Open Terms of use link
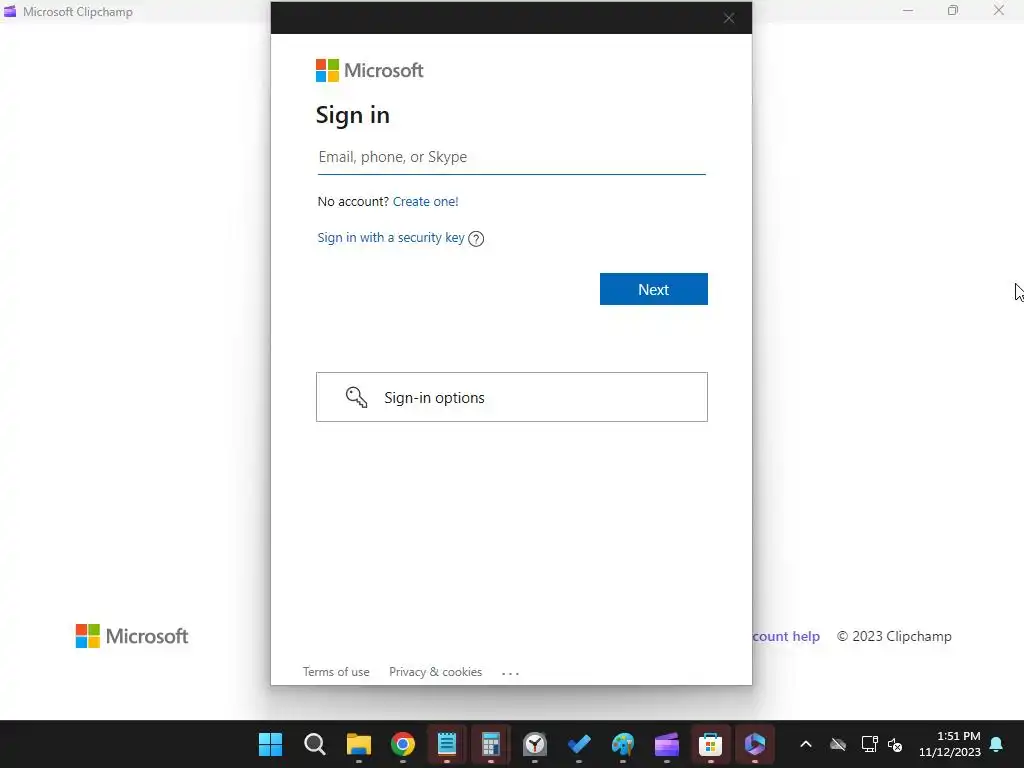 pyautogui.click(x=336, y=672)
